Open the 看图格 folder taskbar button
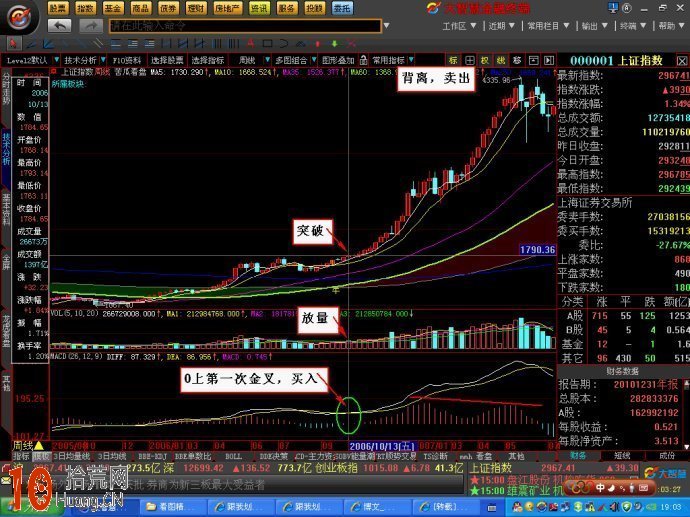The width and height of the screenshot is (690, 517). point(172,507)
